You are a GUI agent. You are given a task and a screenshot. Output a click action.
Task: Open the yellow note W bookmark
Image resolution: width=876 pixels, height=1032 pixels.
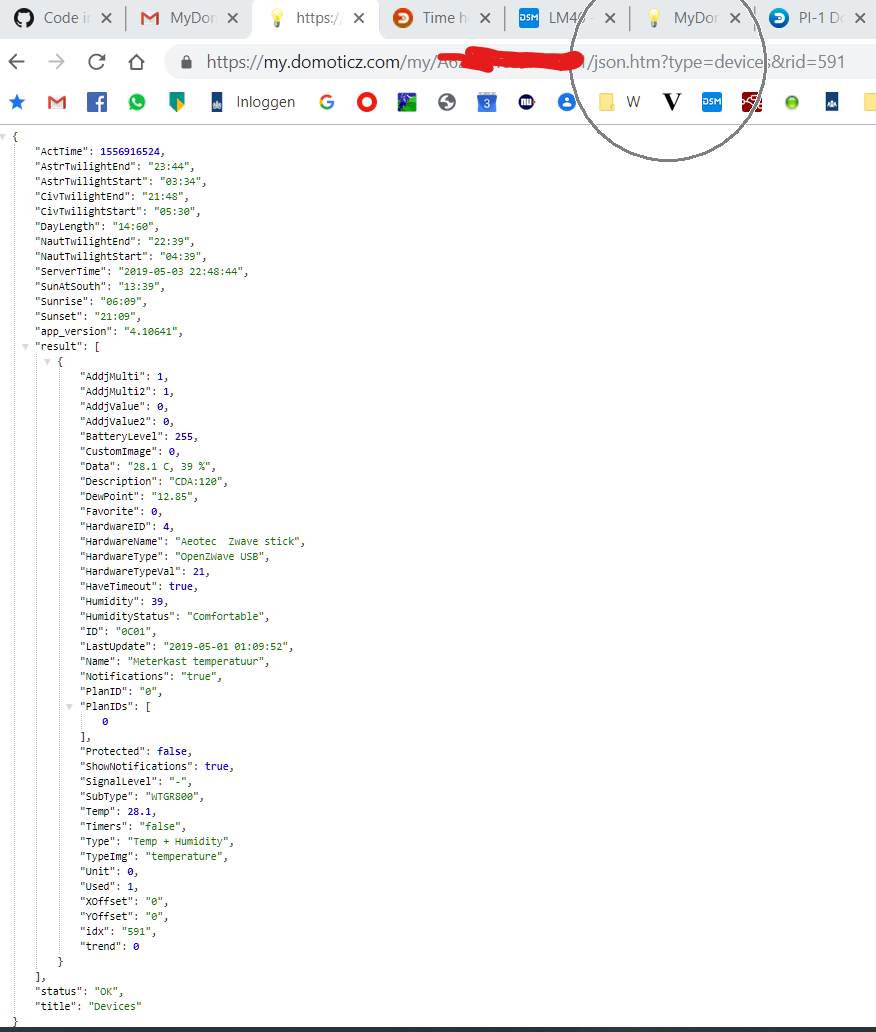pyautogui.click(x=620, y=102)
